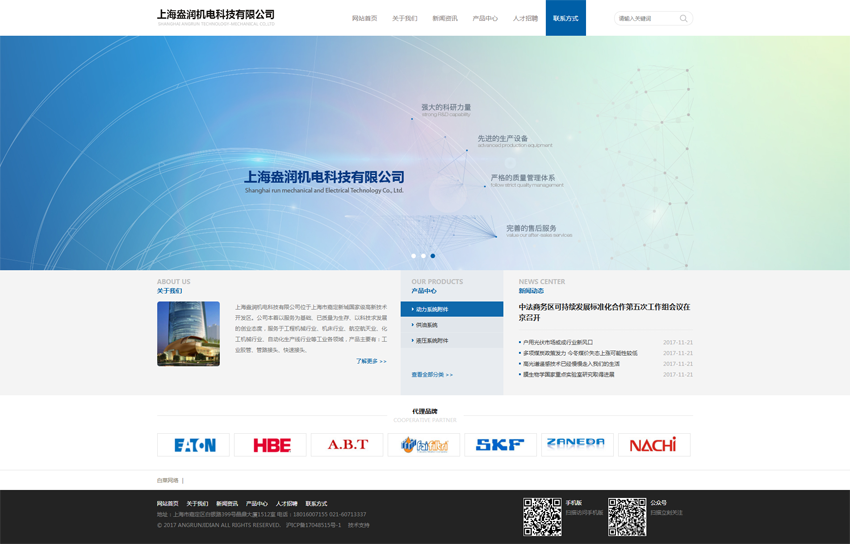Click the keyword search input field
Viewport: 850px width, 544px height.
(645, 18)
